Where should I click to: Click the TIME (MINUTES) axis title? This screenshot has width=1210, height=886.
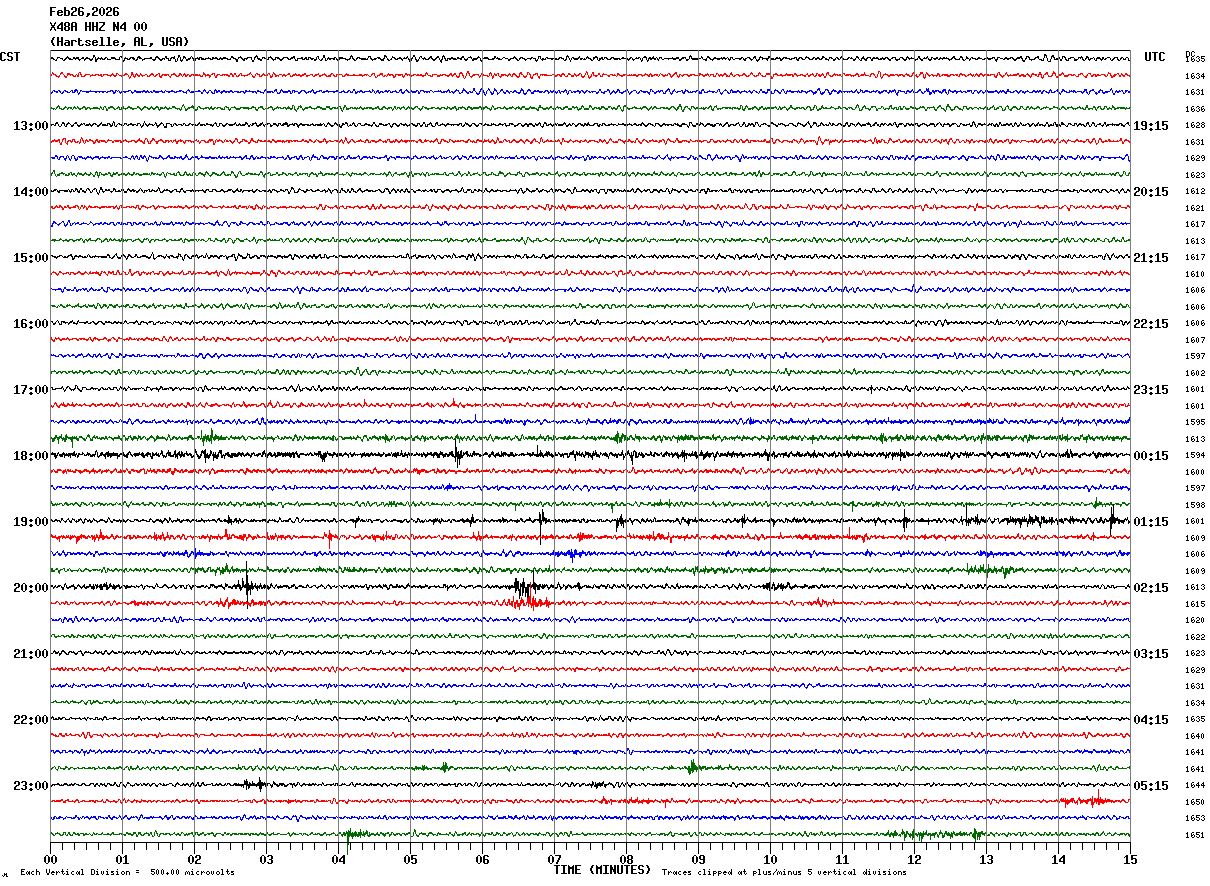602,870
